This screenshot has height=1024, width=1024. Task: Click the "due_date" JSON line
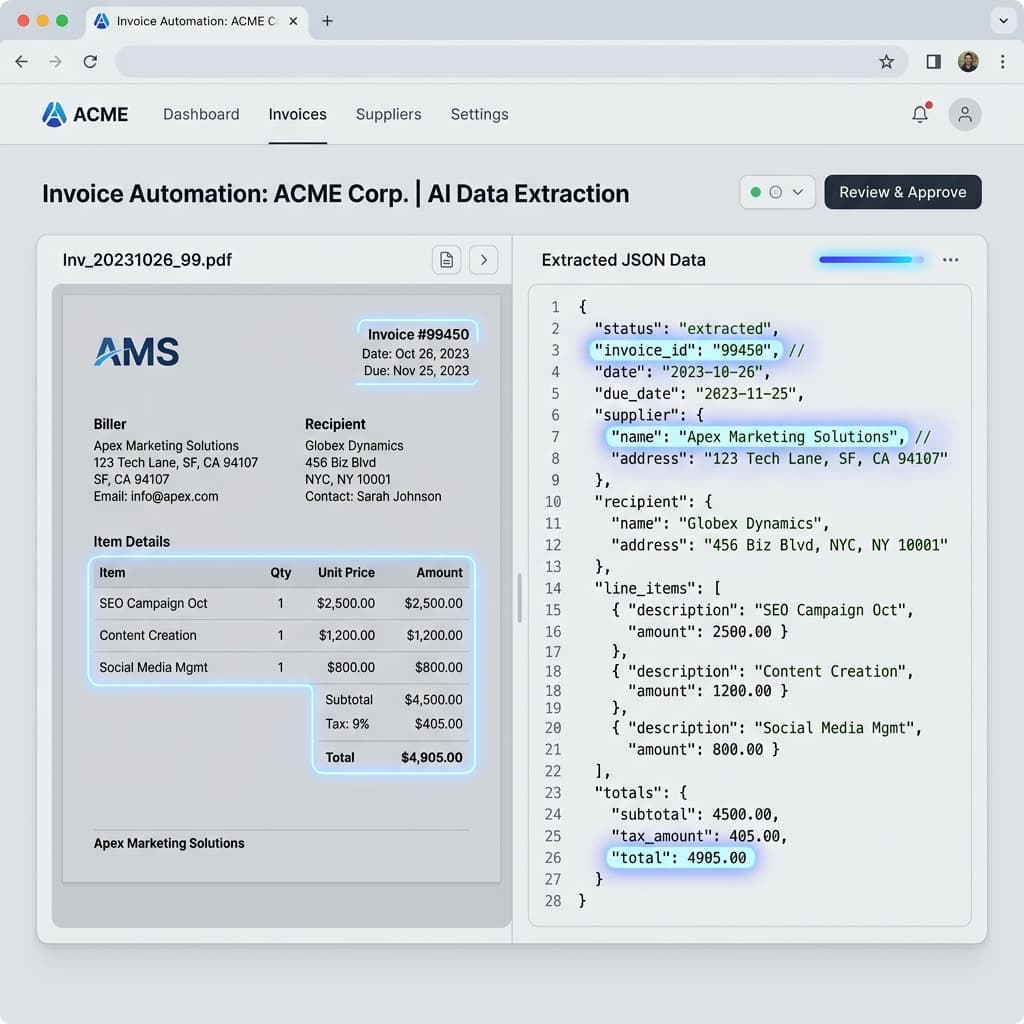pyautogui.click(x=699, y=393)
